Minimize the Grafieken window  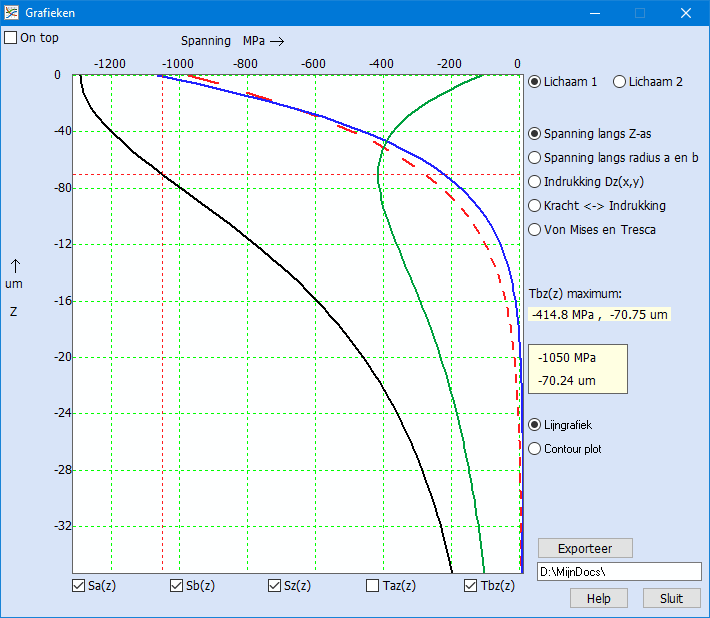point(595,13)
